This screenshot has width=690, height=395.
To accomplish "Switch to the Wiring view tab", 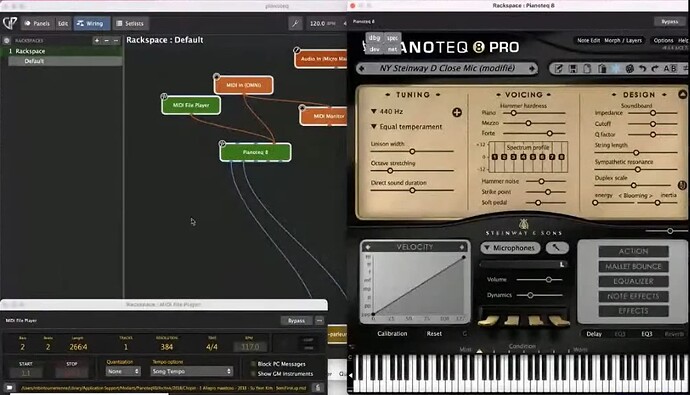I will [x=92, y=23].
